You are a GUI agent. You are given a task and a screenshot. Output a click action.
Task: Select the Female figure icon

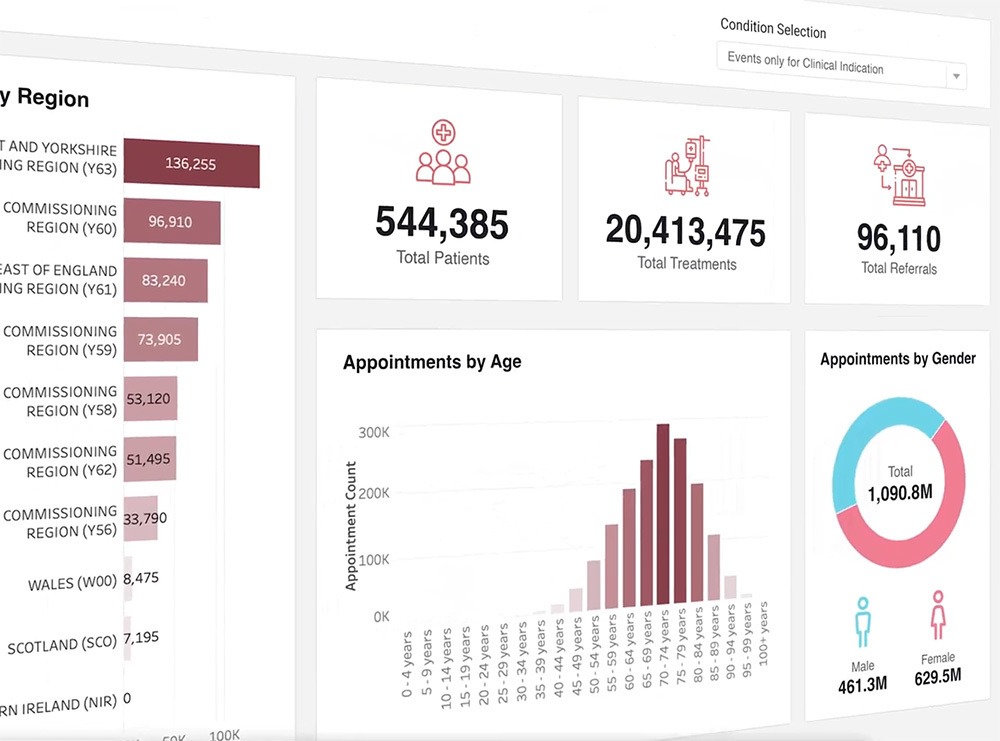(937, 615)
